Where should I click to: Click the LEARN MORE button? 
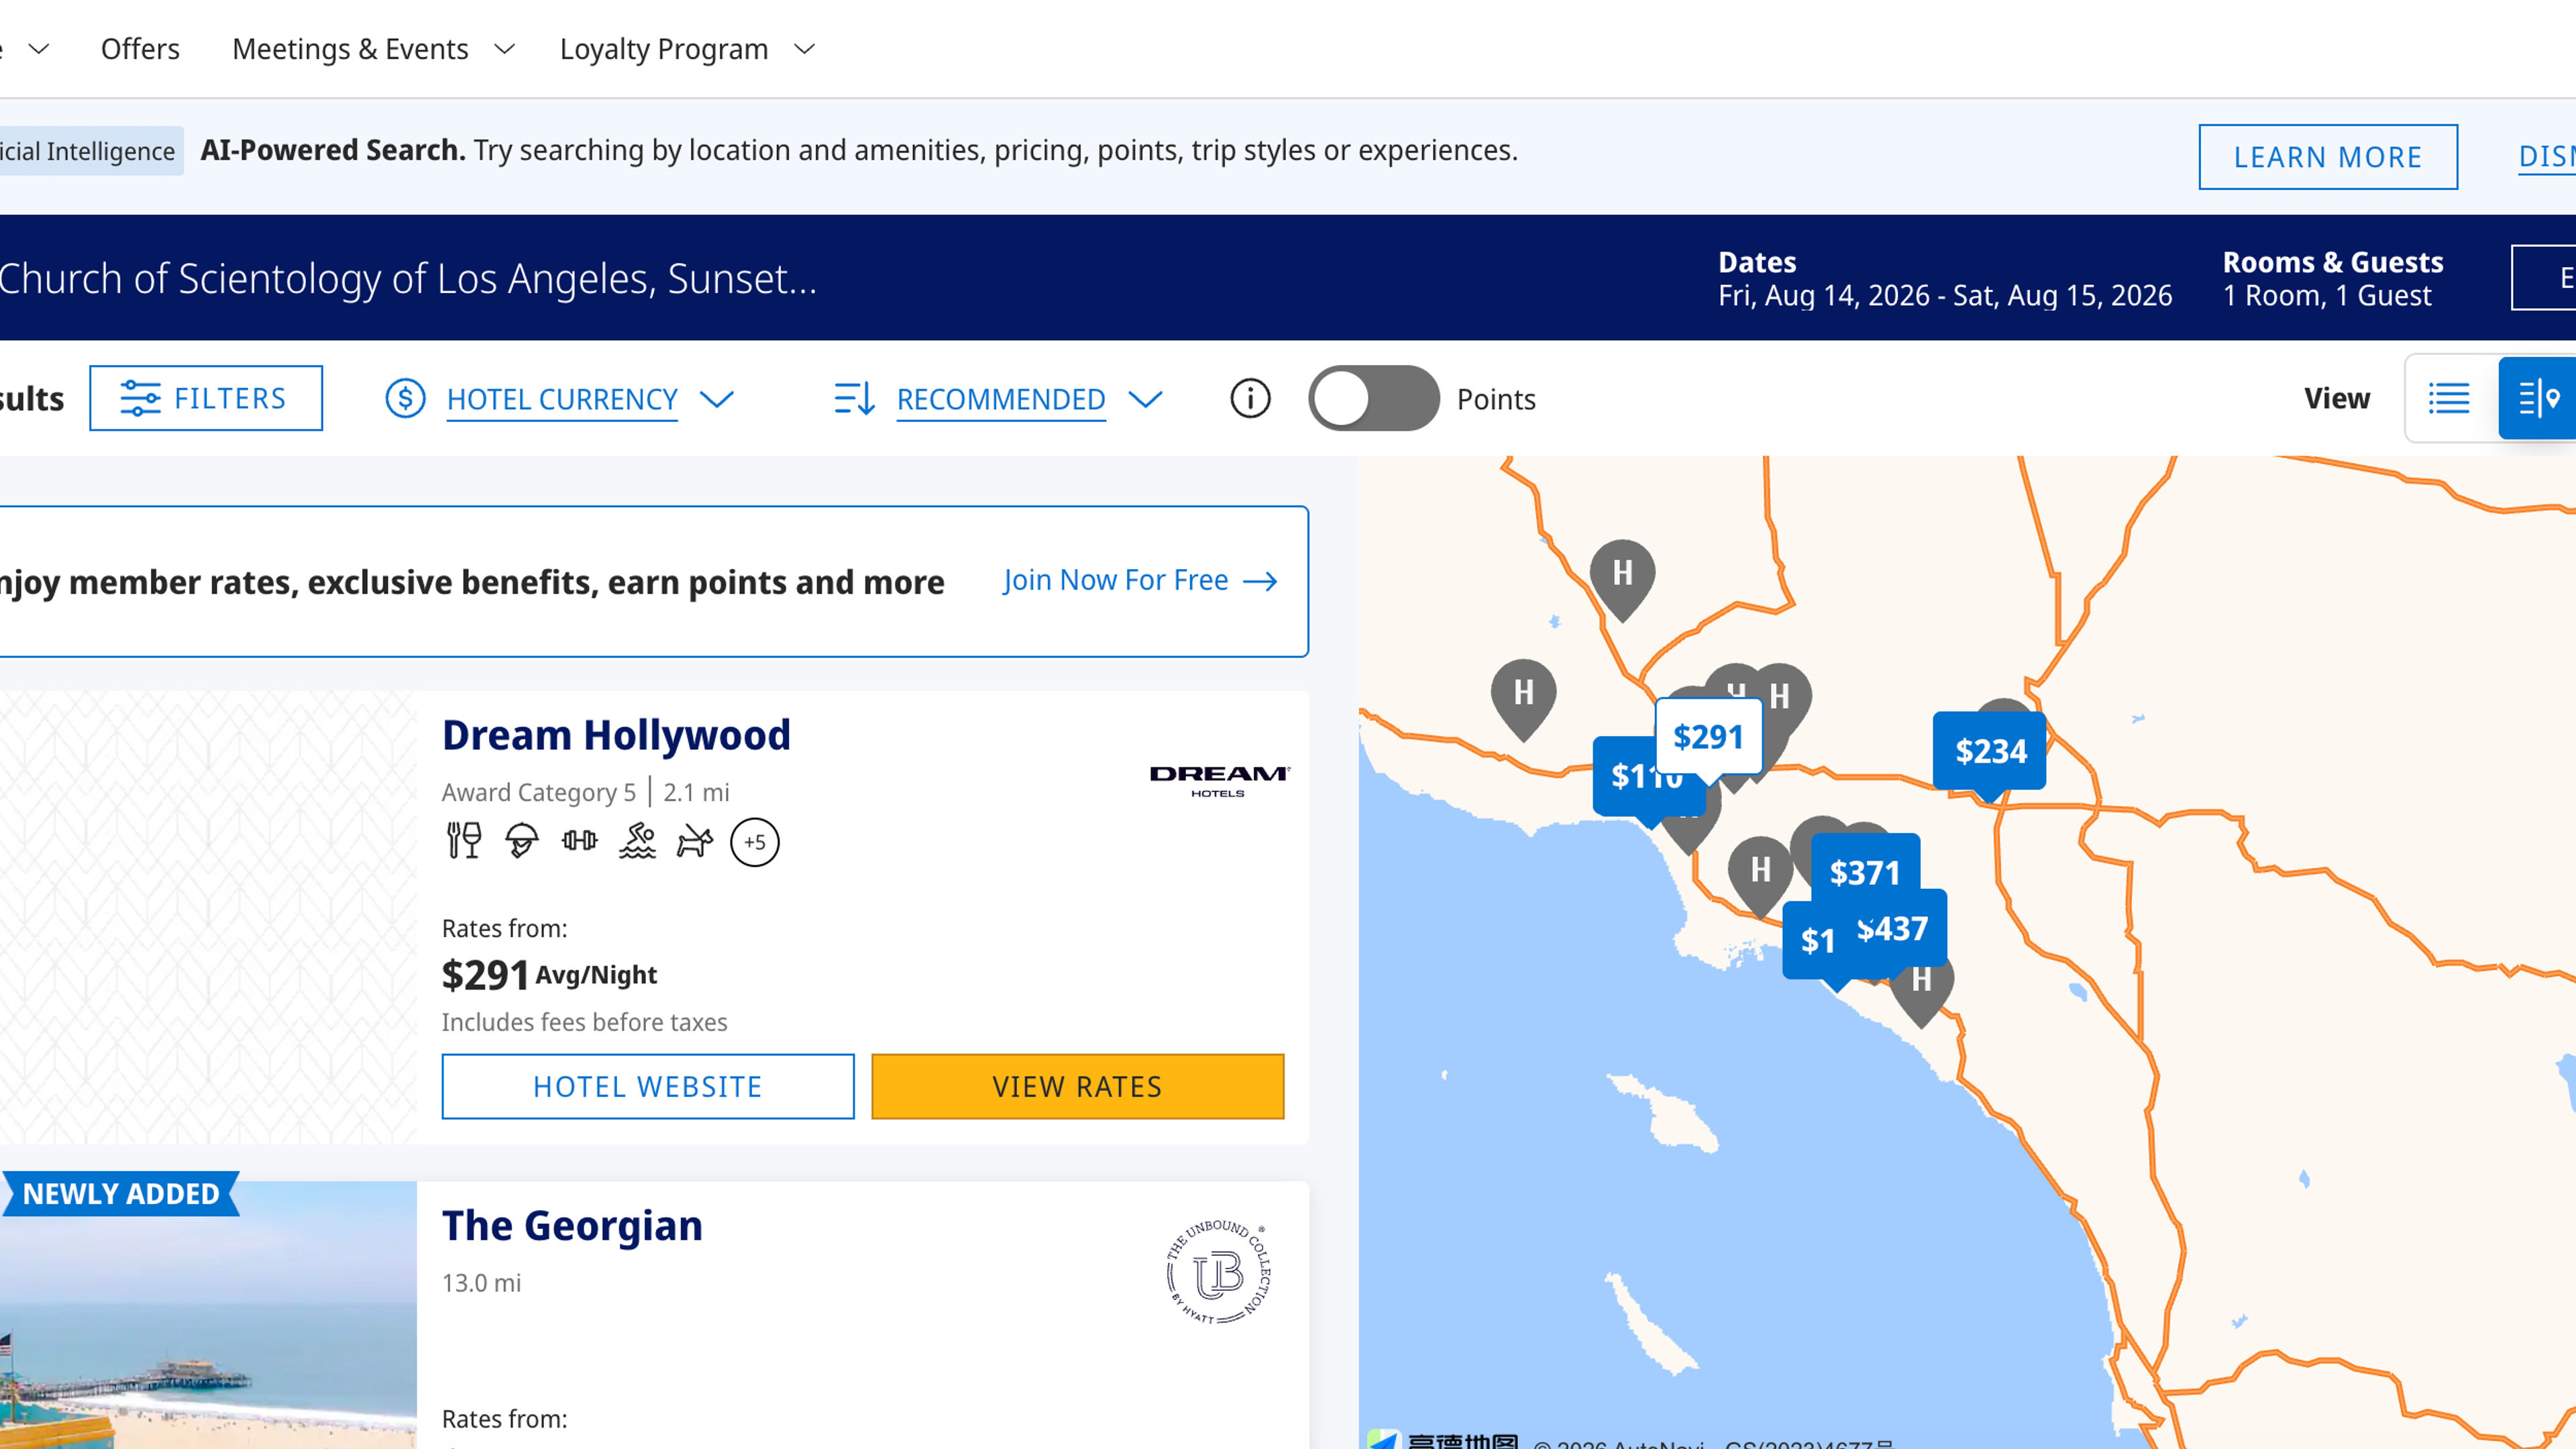(2328, 157)
